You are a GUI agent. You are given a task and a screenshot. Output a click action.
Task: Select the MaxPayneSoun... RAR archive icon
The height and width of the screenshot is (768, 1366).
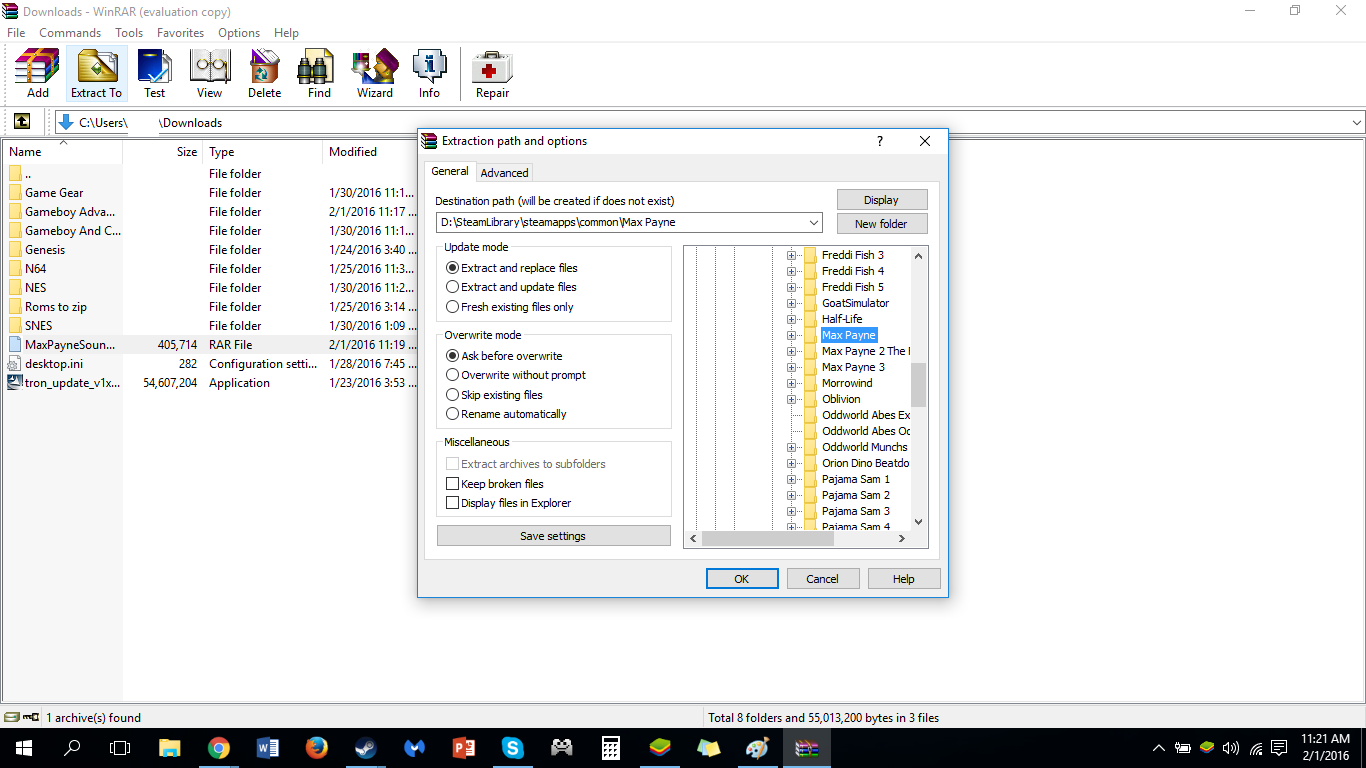15,344
